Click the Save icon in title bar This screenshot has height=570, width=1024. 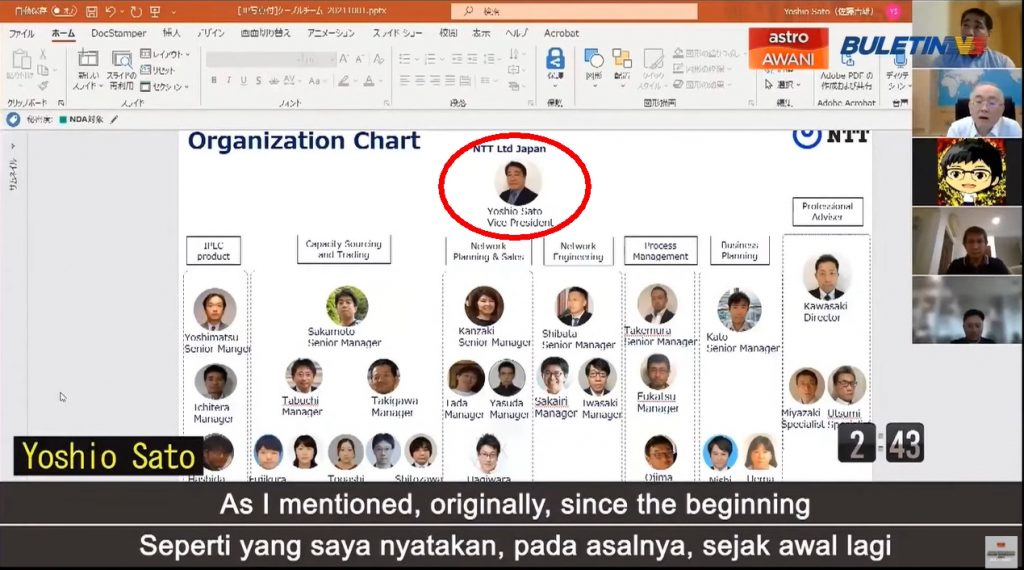(92, 11)
